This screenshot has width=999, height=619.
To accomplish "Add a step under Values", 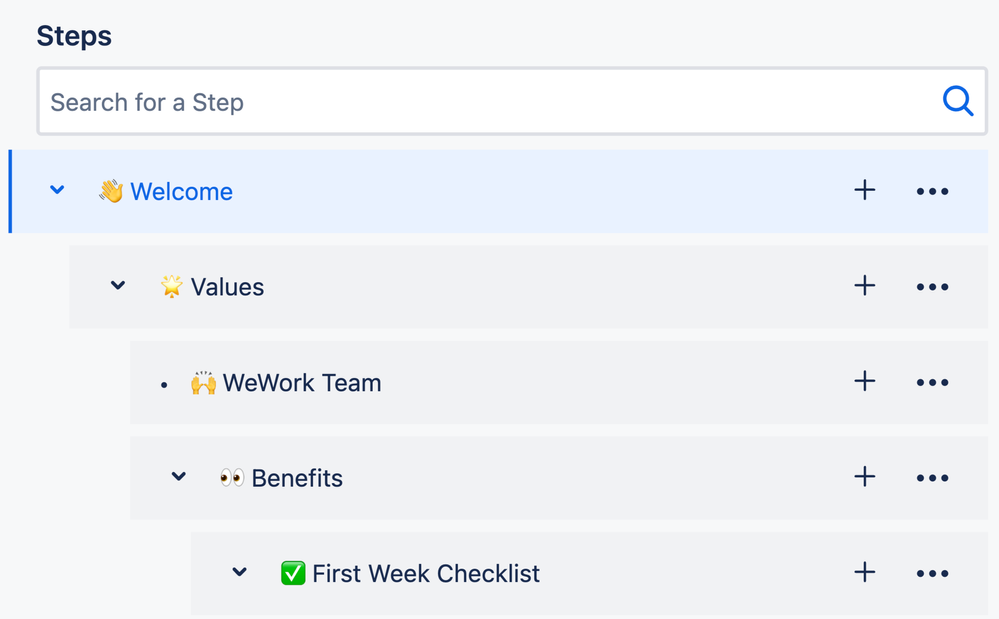I will pyautogui.click(x=865, y=286).
